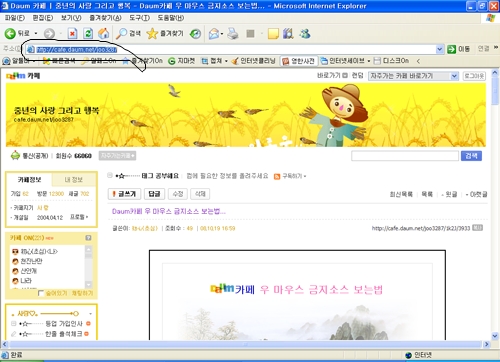Click help question mark in 카페 ON panel
This screenshot has width=500, height=362.
88,238
